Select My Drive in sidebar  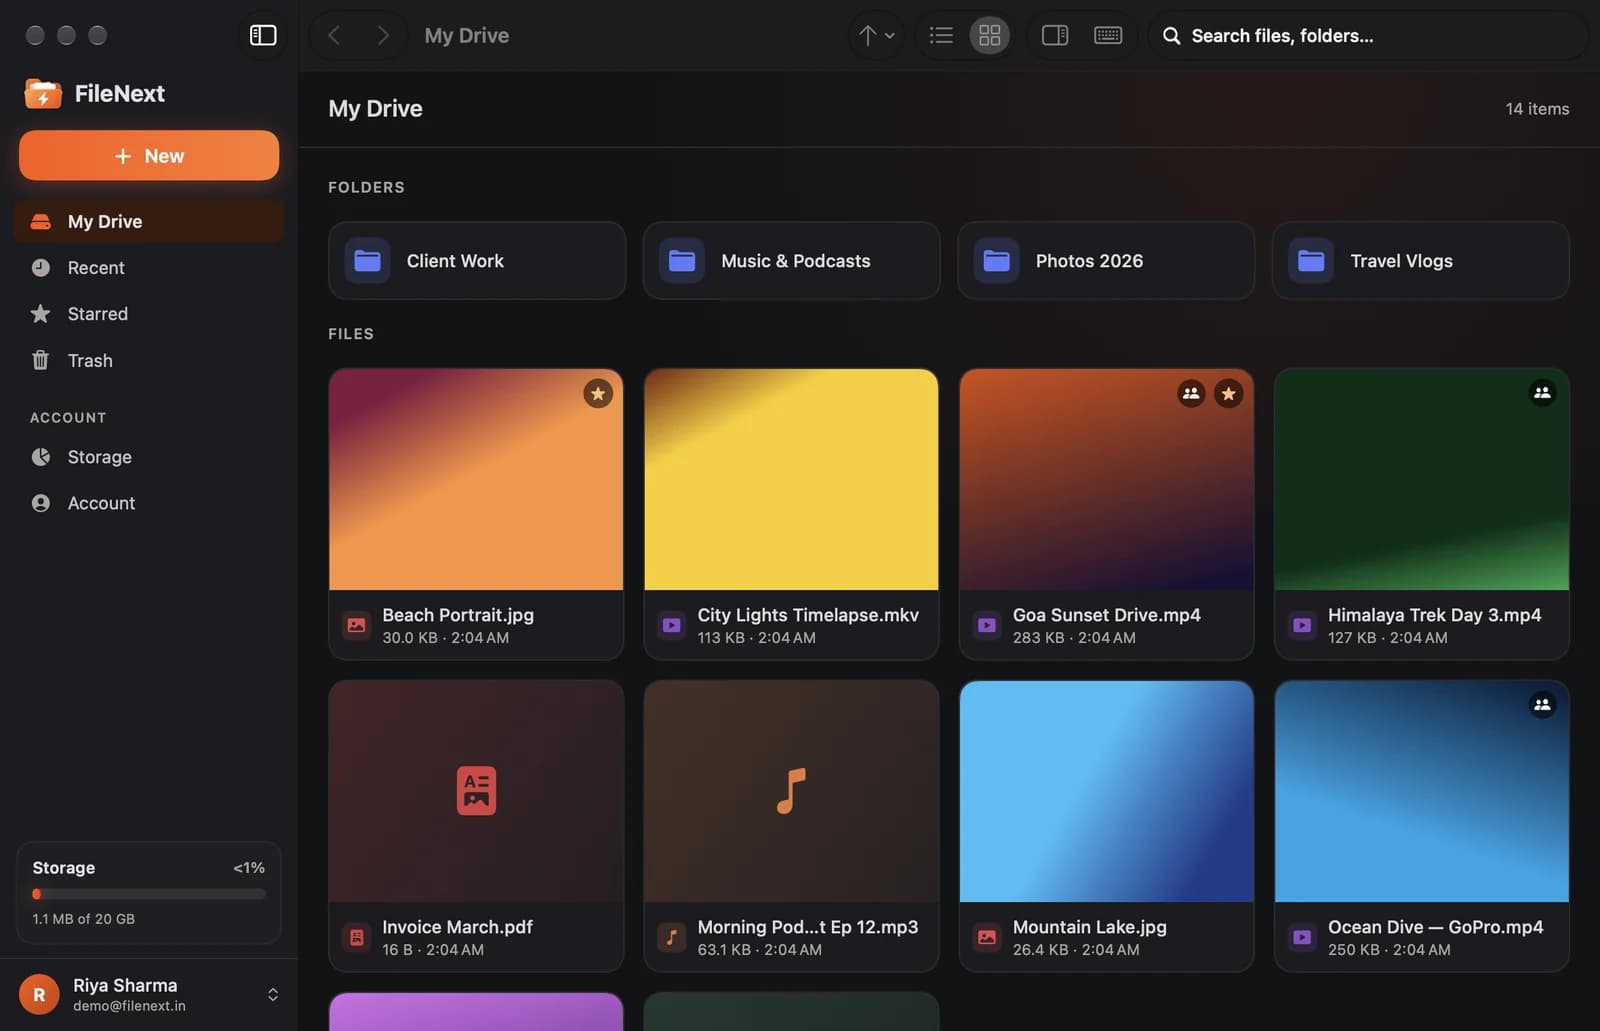click(x=149, y=221)
